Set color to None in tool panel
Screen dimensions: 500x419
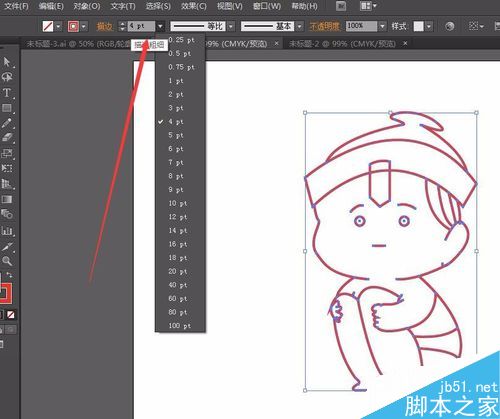(x=11, y=315)
